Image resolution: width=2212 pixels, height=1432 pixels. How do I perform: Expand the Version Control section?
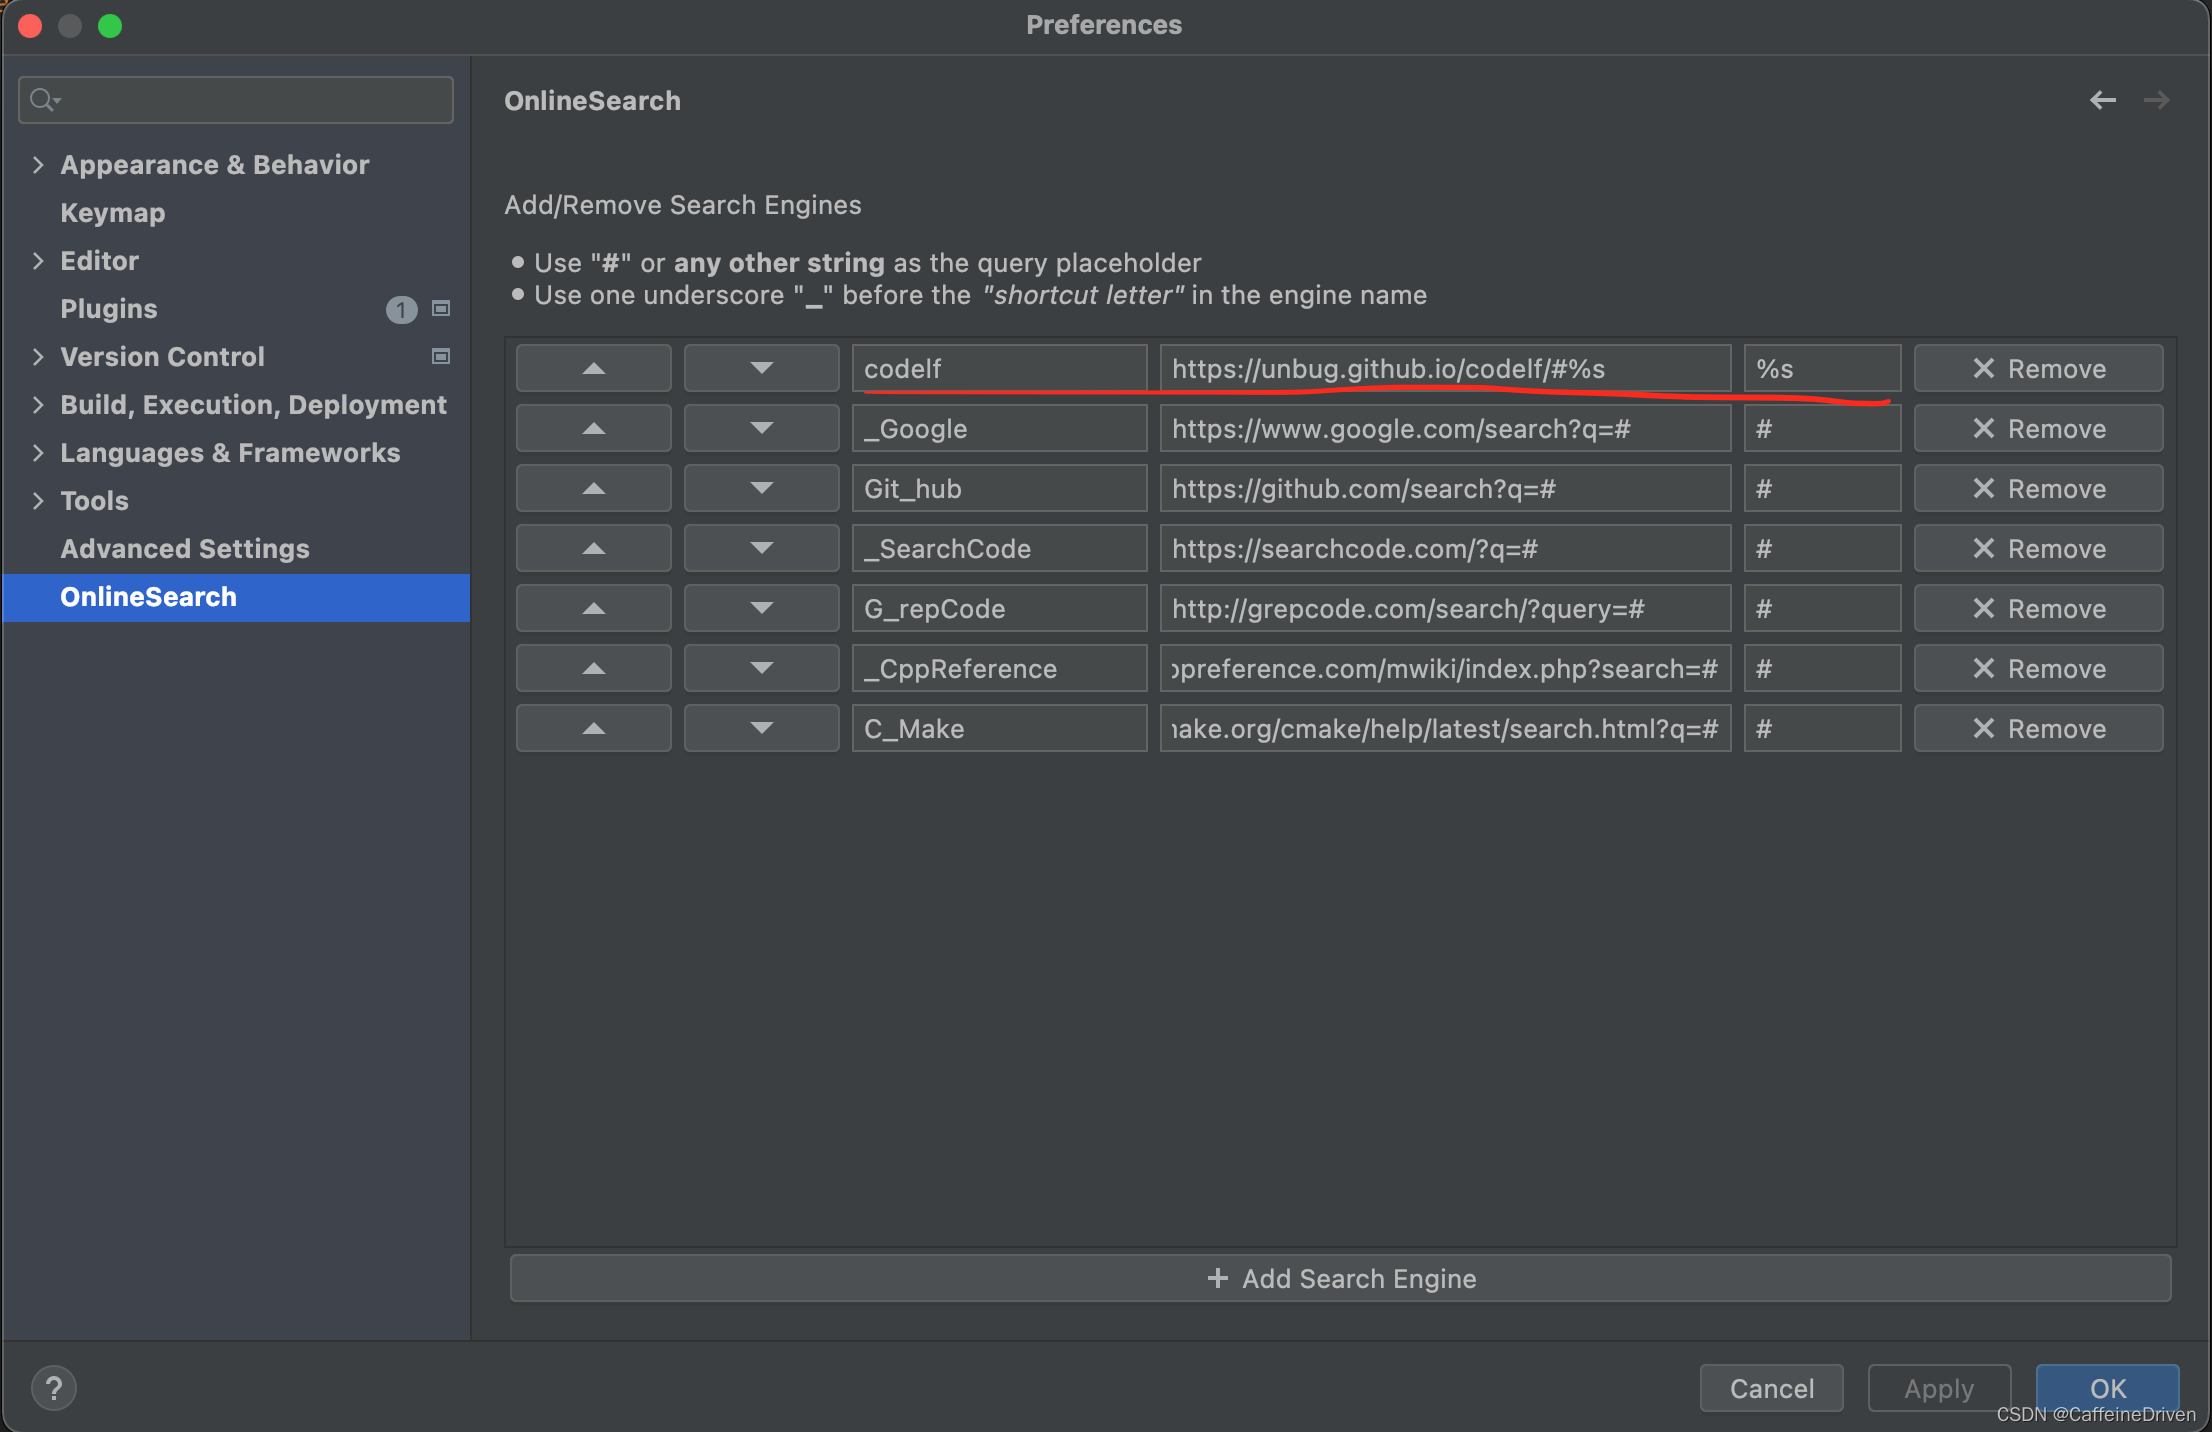tap(38, 356)
